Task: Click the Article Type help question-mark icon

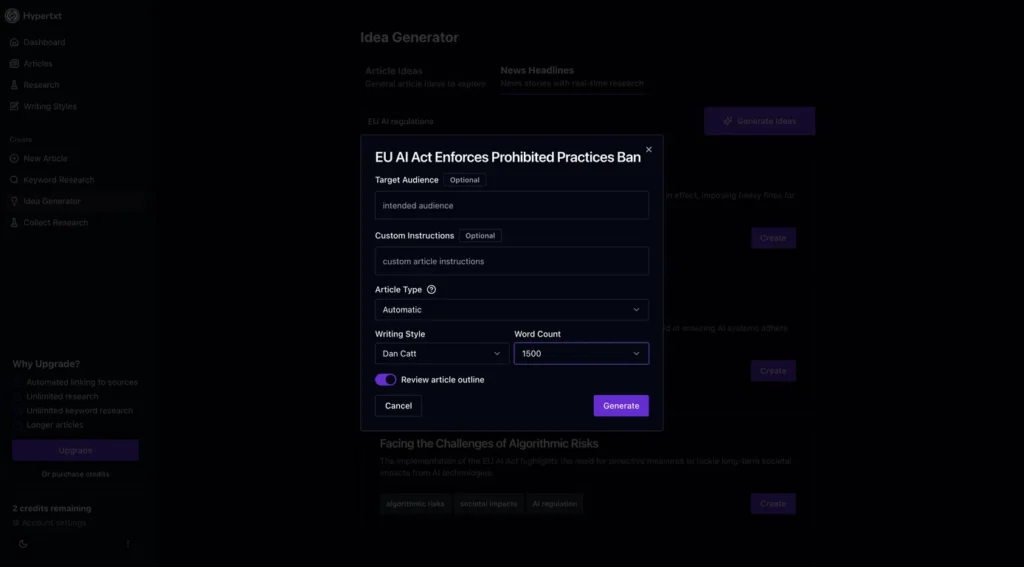Action: point(431,289)
